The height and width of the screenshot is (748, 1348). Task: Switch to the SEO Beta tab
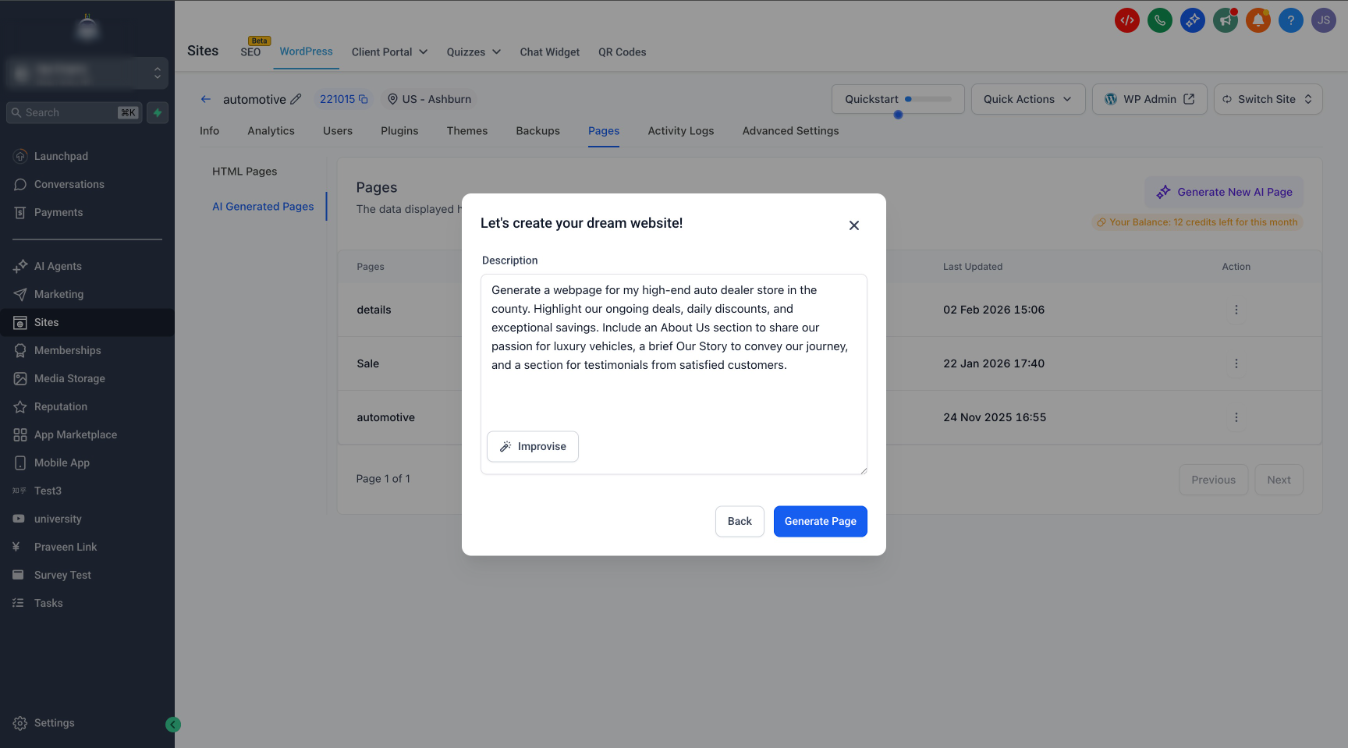point(251,52)
